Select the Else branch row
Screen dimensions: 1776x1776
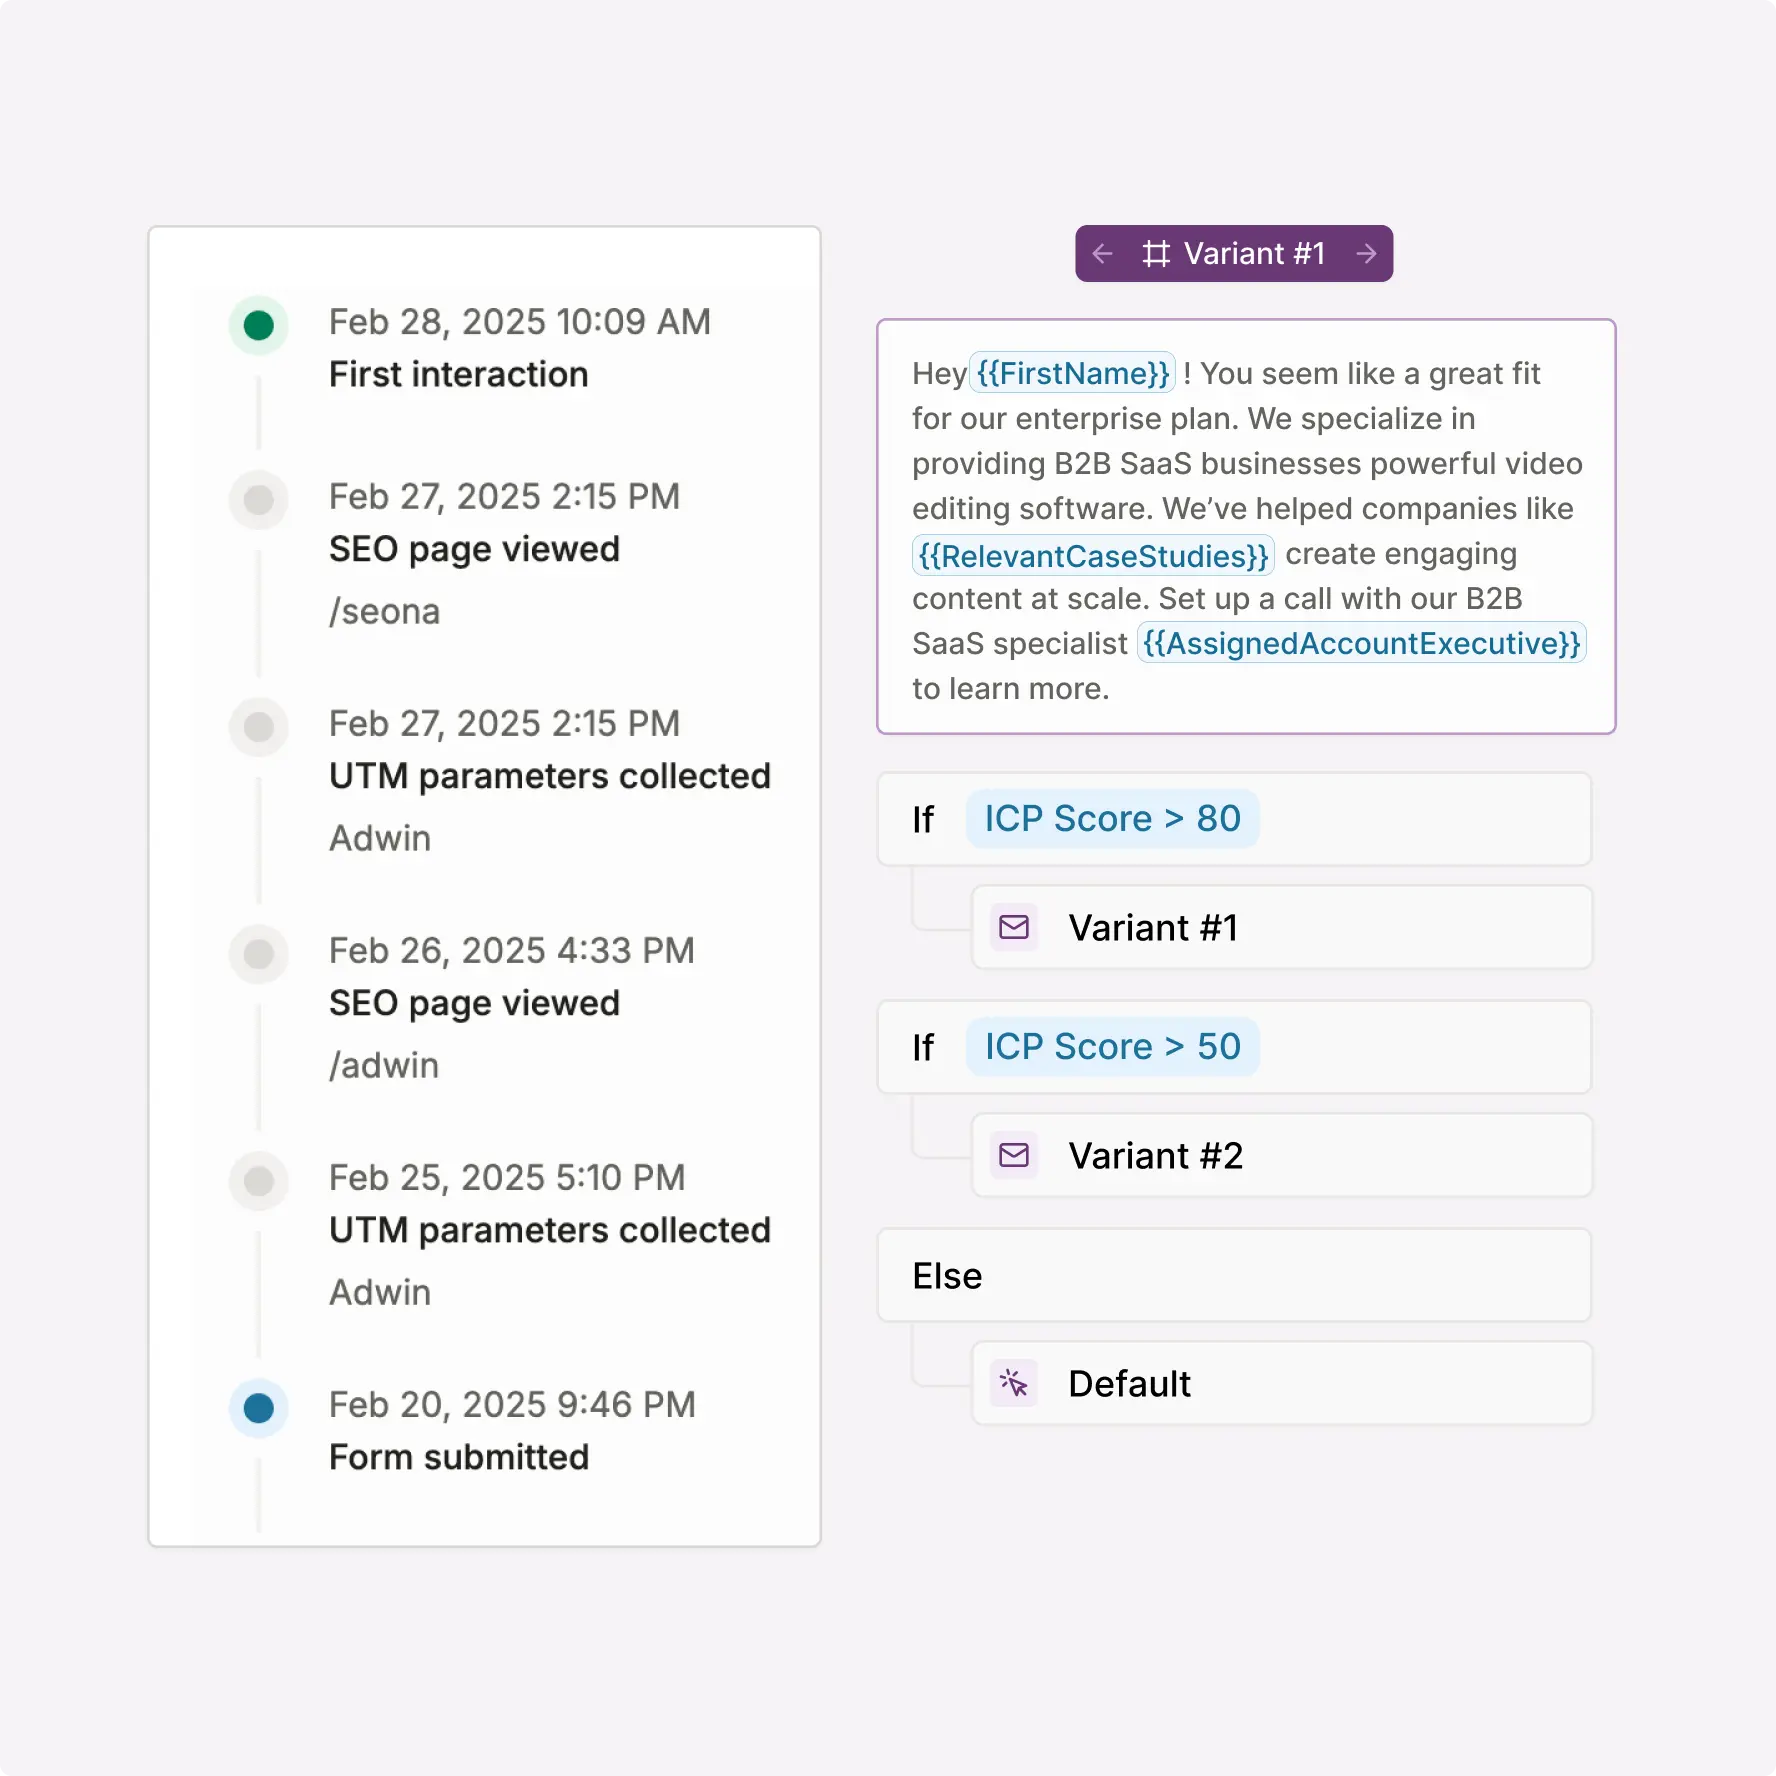1234,1275
